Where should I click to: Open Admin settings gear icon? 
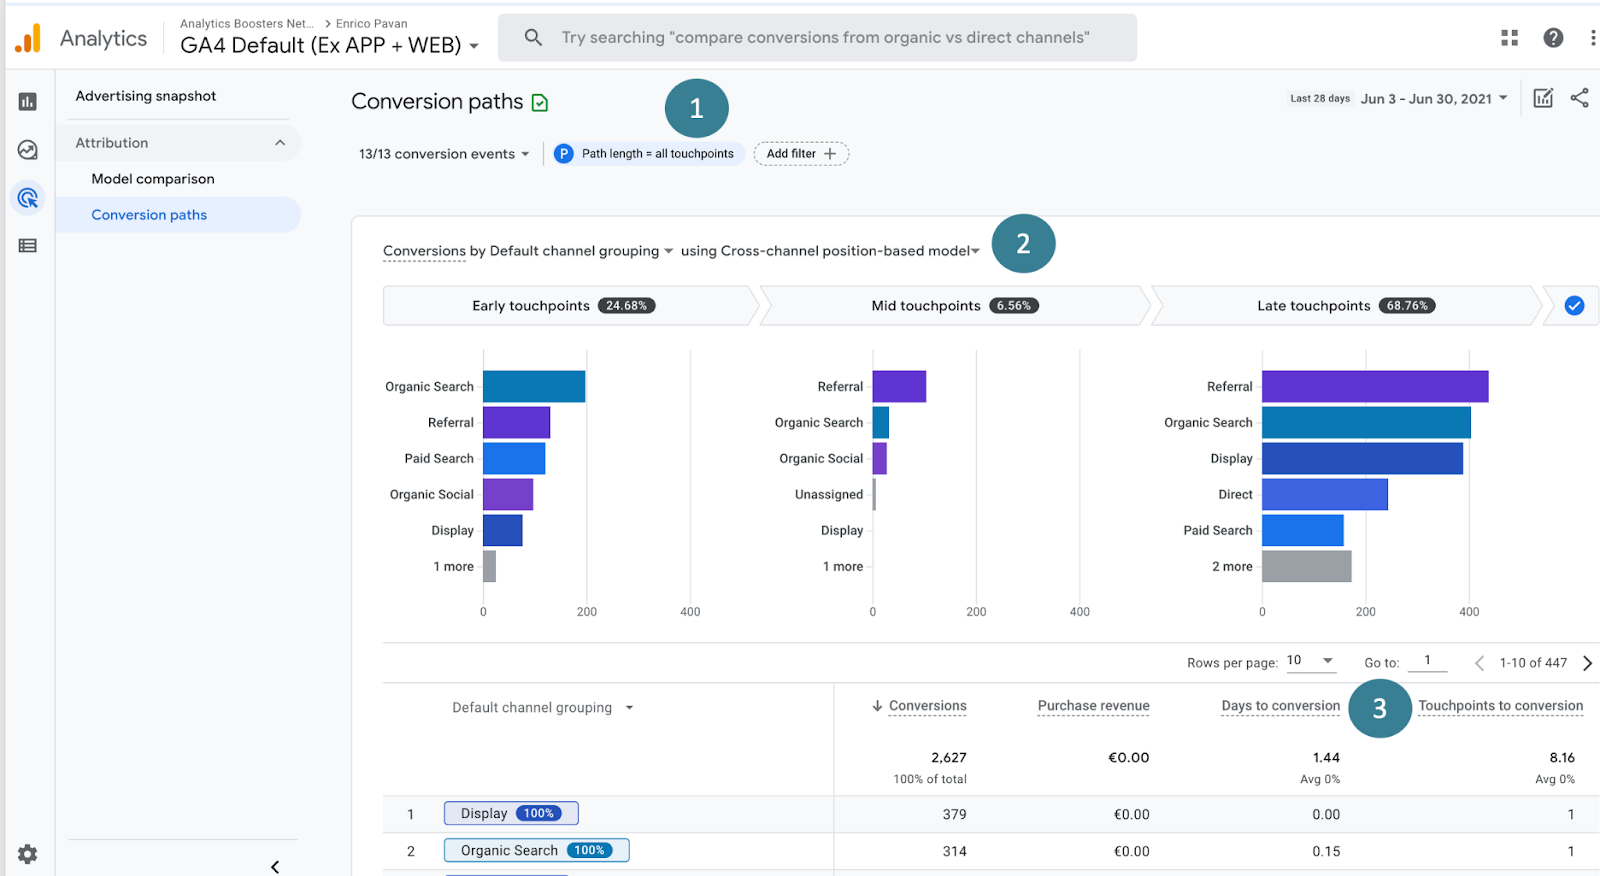(28, 854)
